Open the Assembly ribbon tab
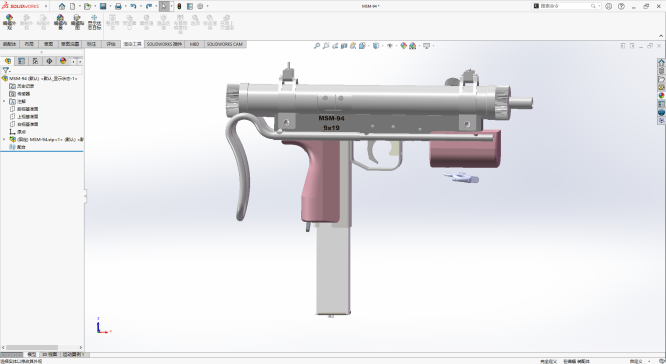Viewport: 666px width, 364px height. pos(9,44)
